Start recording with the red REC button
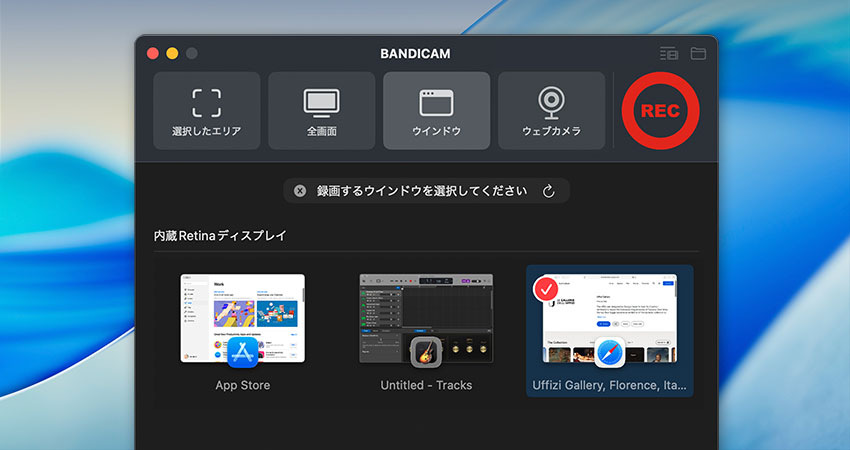The image size is (850, 450). point(660,111)
